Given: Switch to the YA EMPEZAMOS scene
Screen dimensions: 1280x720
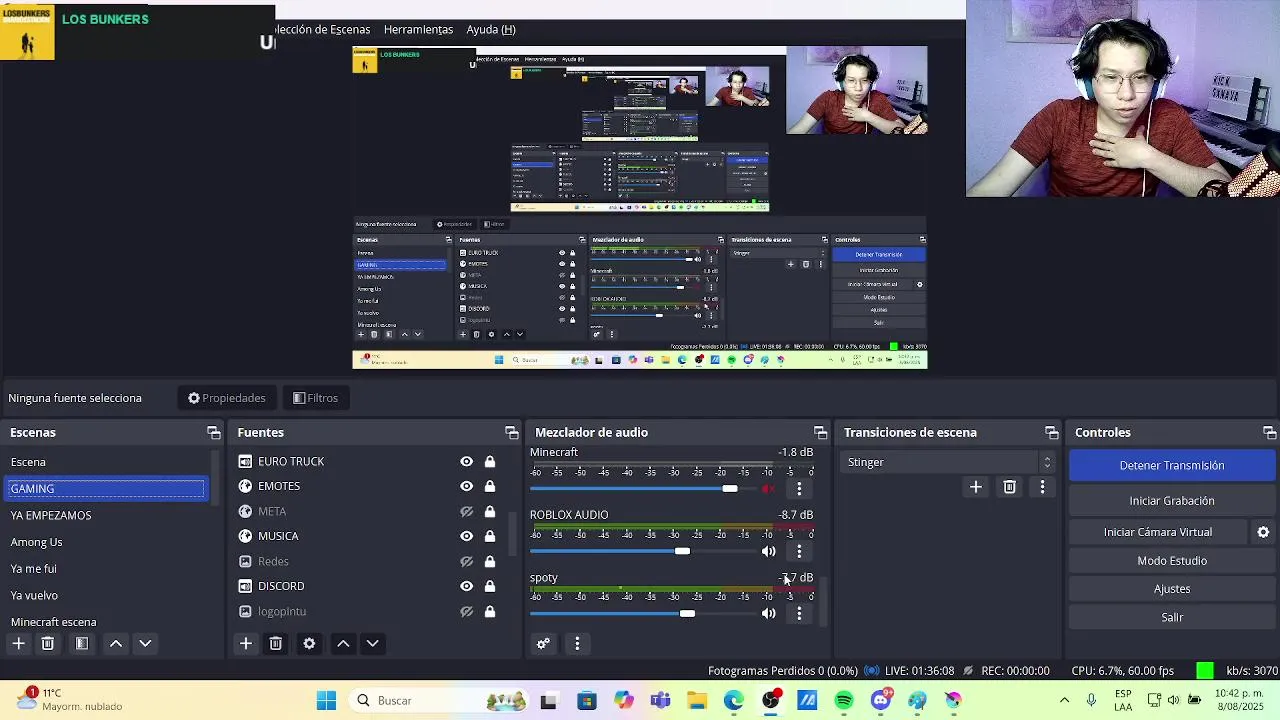Looking at the screenshot, I should pos(51,515).
